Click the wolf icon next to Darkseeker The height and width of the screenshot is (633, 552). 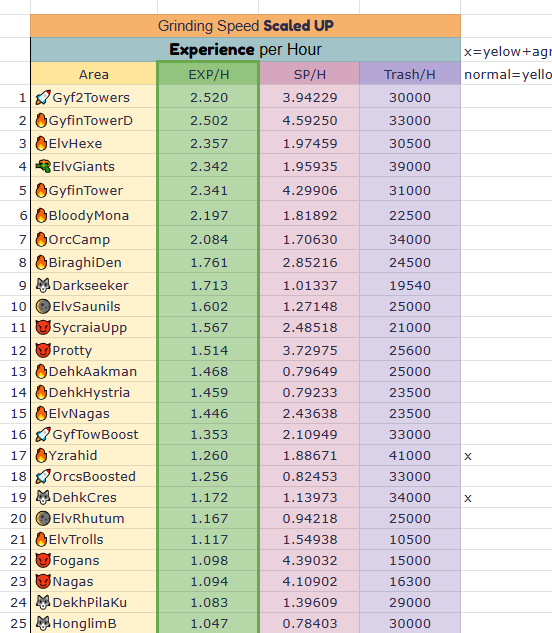pos(43,285)
